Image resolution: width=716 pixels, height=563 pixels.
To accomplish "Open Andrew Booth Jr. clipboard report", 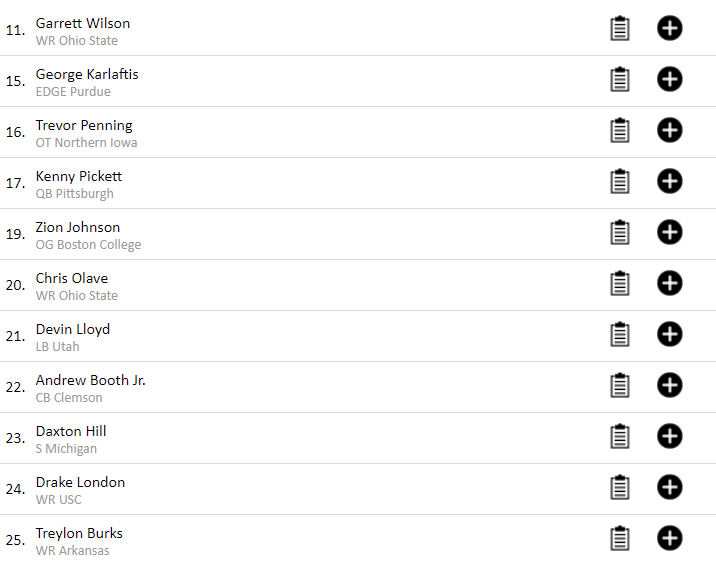I will click(620, 385).
